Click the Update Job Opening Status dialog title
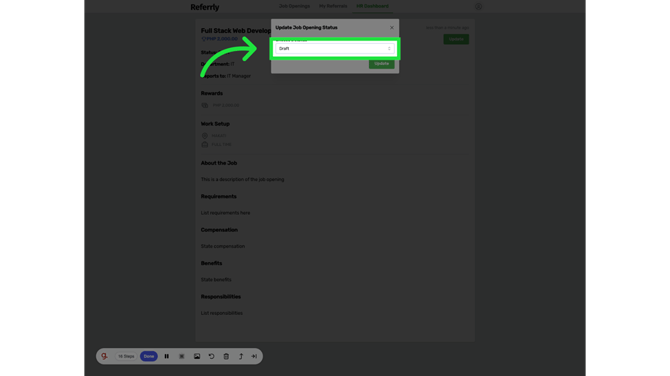670x376 pixels. click(306, 27)
